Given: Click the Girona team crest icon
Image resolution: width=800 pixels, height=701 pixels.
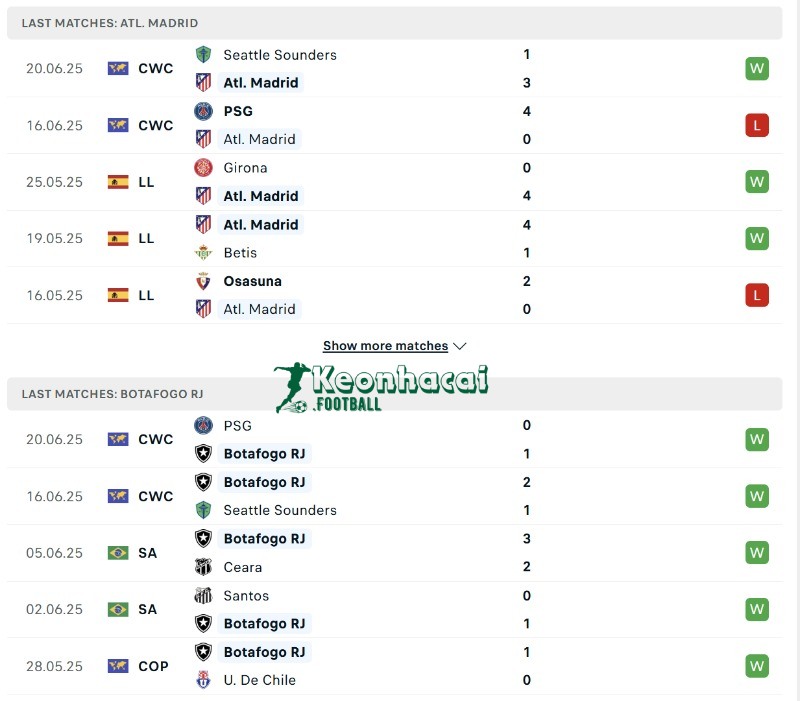Looking at the screenshot, I should click(x=203, y=168).
